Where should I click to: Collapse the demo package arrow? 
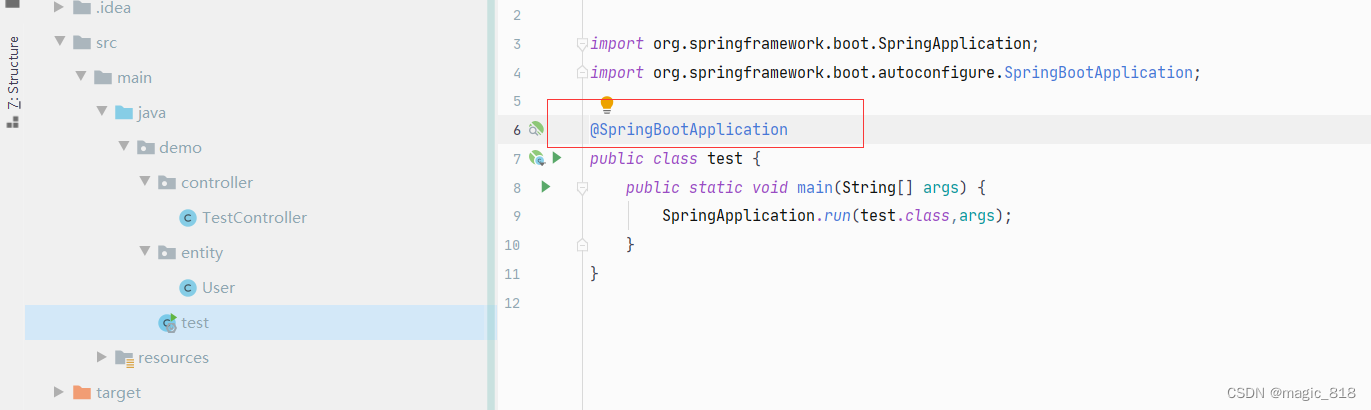pos(123,147)
